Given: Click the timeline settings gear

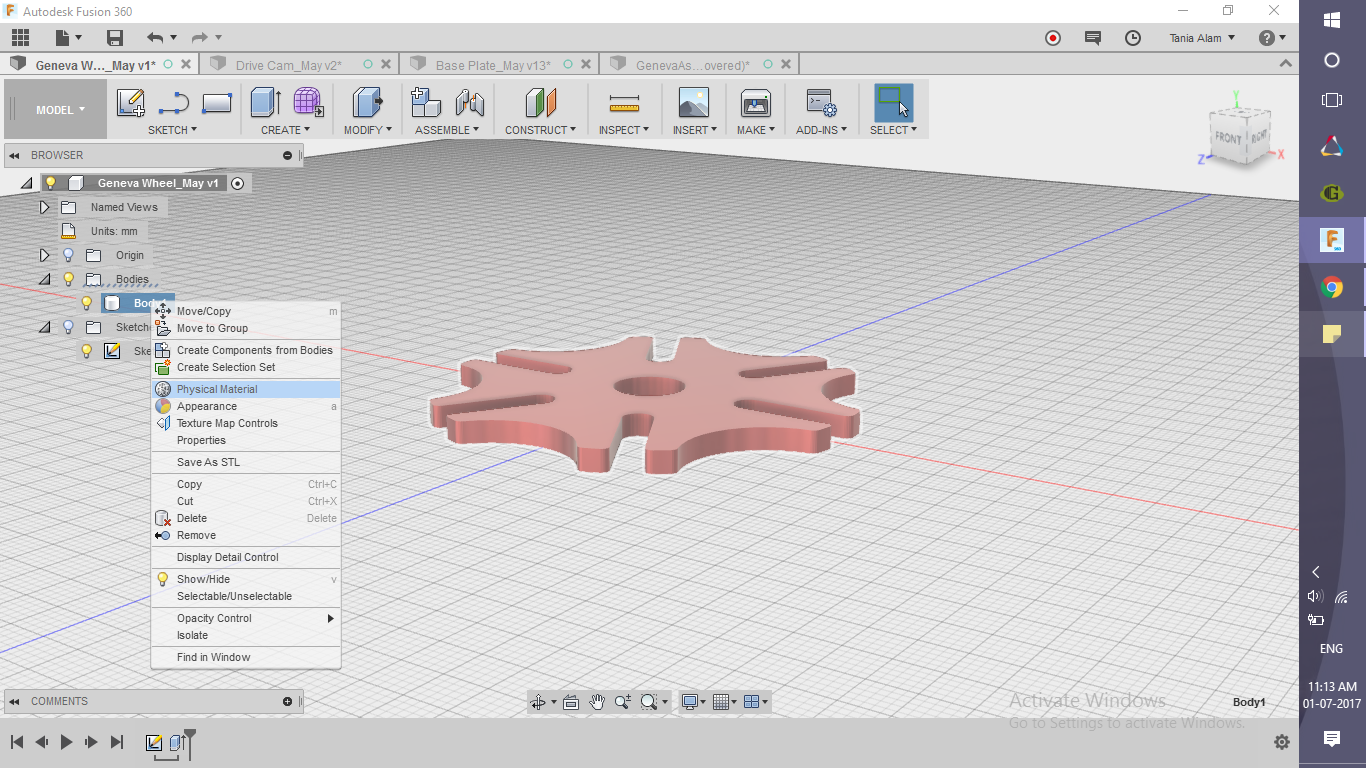Looking at the screenshot, I should point(1282,742).
